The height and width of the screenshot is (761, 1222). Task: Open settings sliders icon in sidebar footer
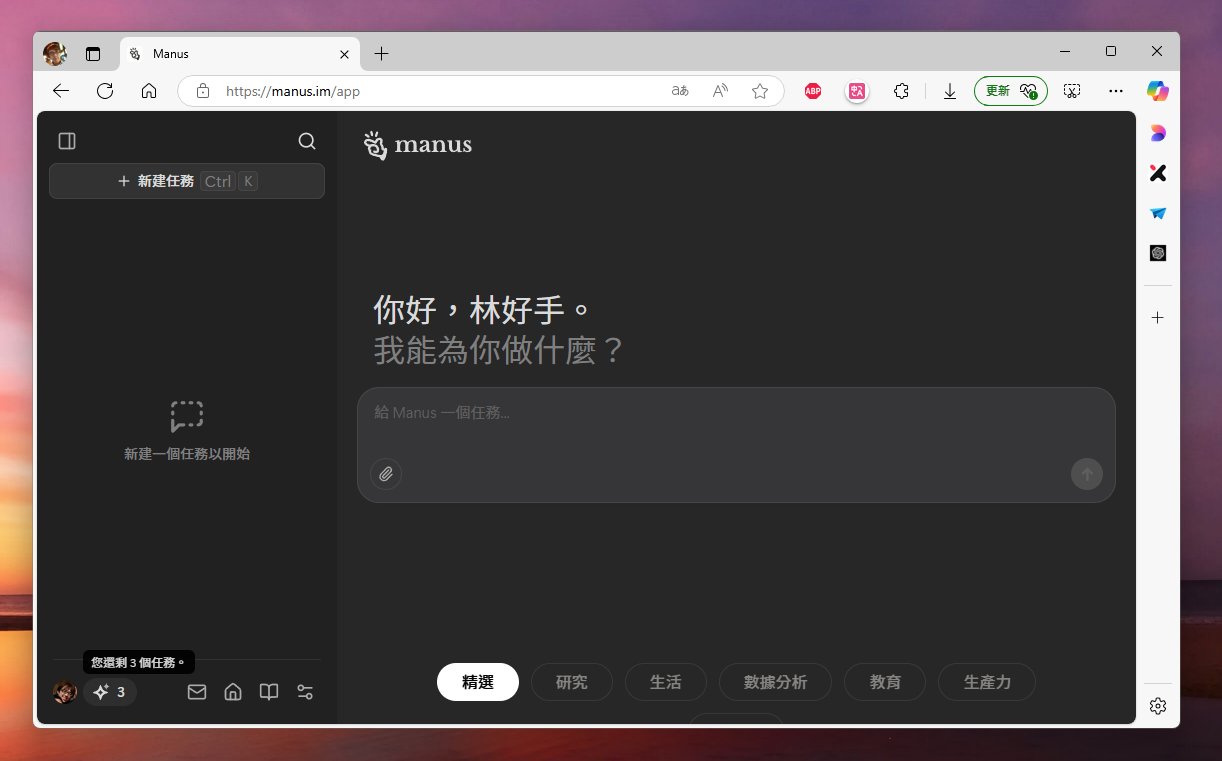[x=305, y=692]
